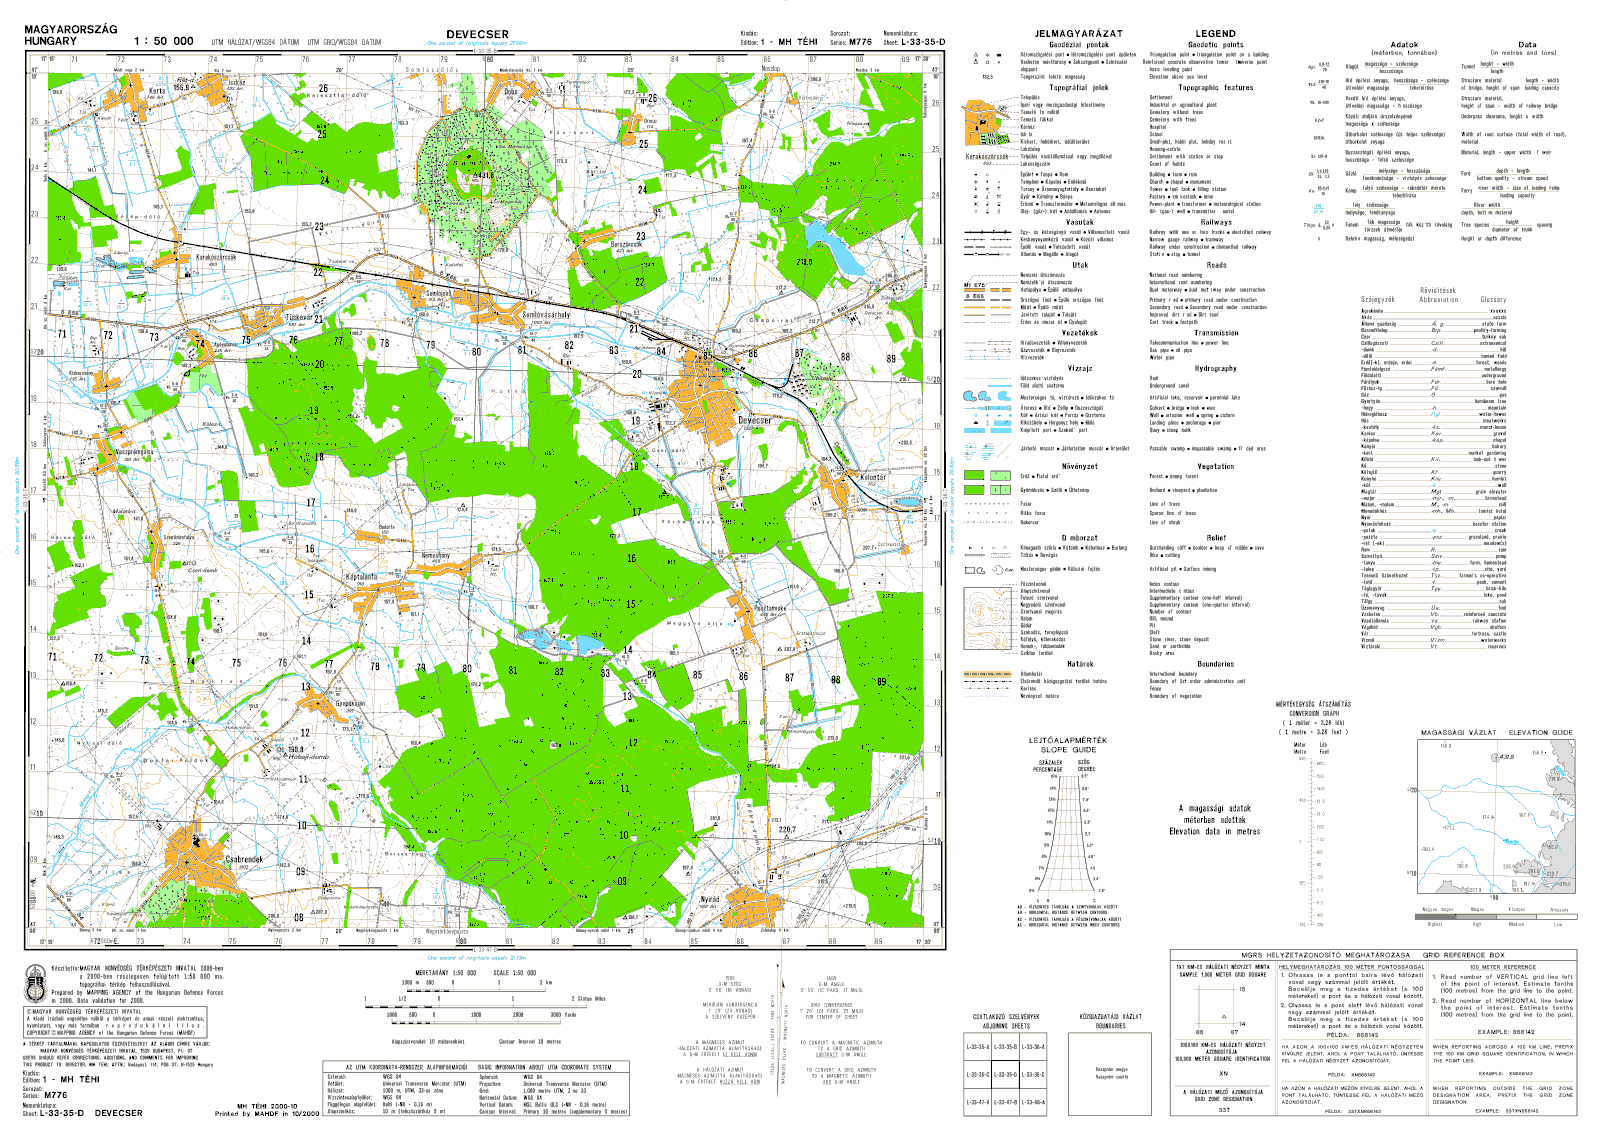Image resolution: width=1600 pixels, height=1139 pixels.
Task: Click the Hungarian Defence Forces crest emblem
Action: 36,984
